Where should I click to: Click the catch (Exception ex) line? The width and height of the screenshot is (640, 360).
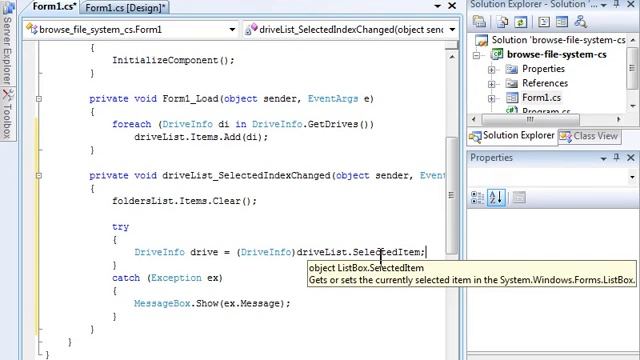point(167,278)
